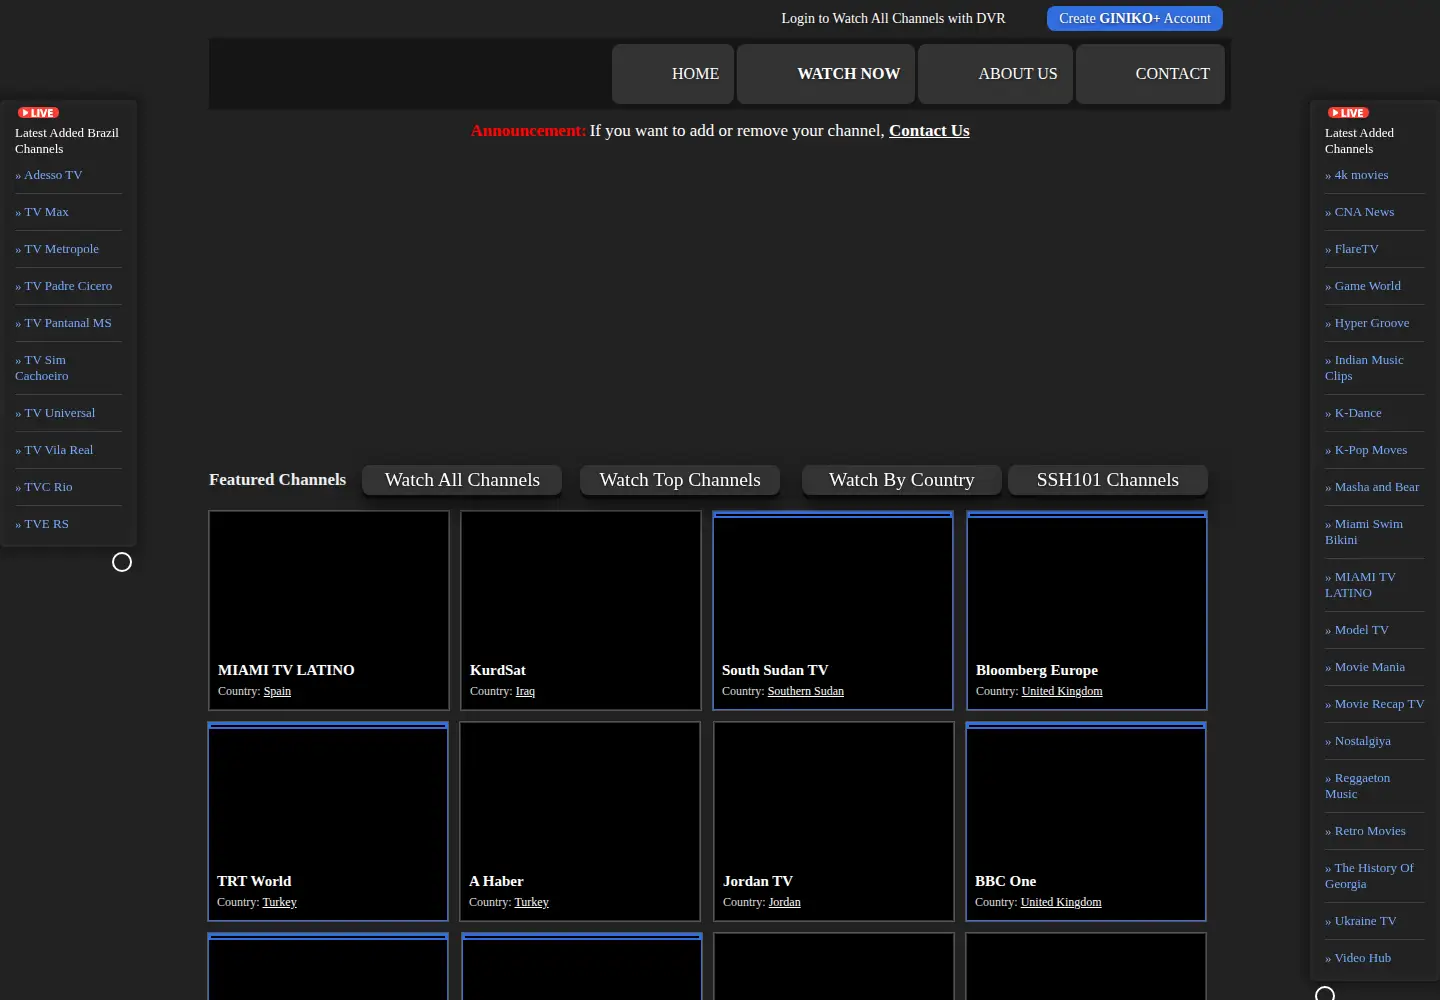Open the HOME menu item
The height and width of the screenshot is (1000, 1440).
coord(673,74)
